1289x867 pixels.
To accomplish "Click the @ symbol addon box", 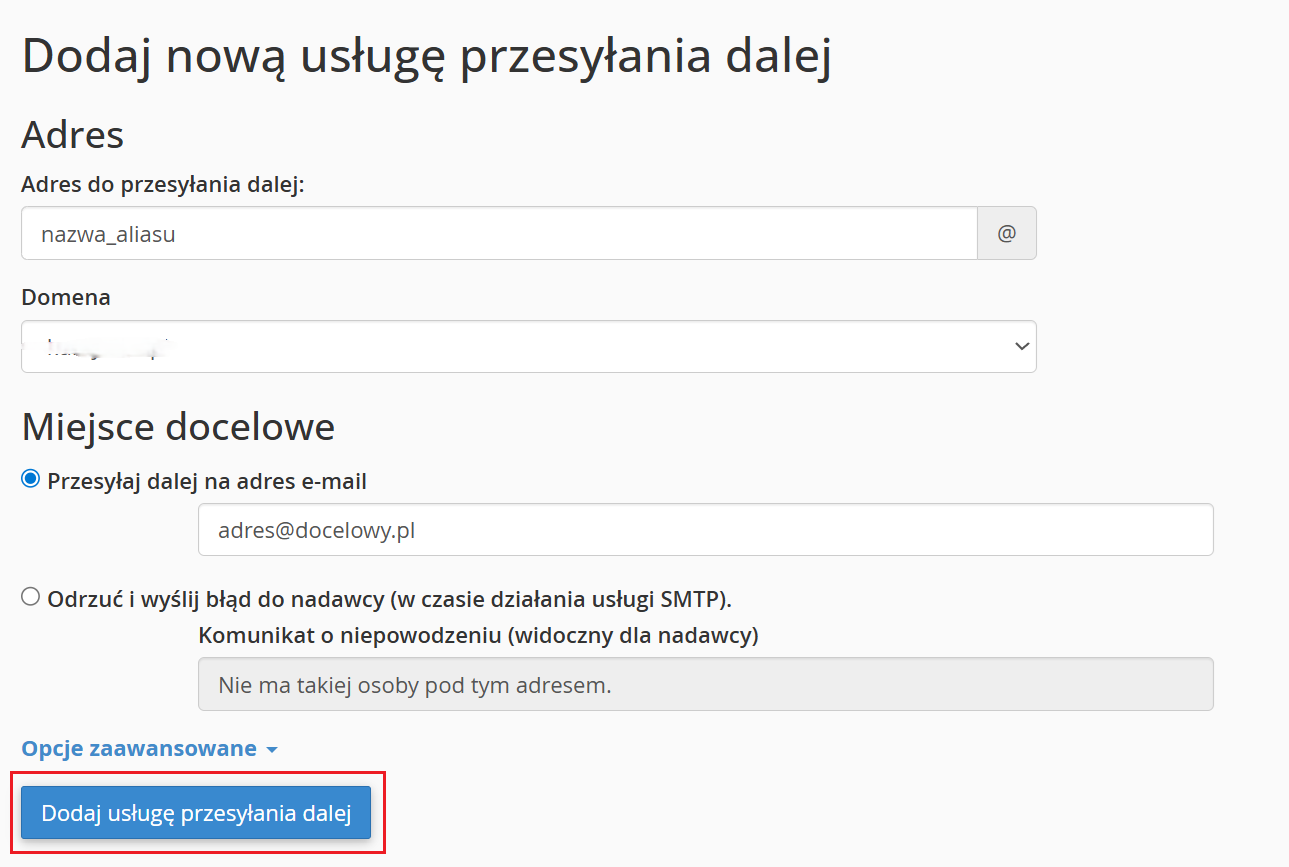I will coord(1006,233).
